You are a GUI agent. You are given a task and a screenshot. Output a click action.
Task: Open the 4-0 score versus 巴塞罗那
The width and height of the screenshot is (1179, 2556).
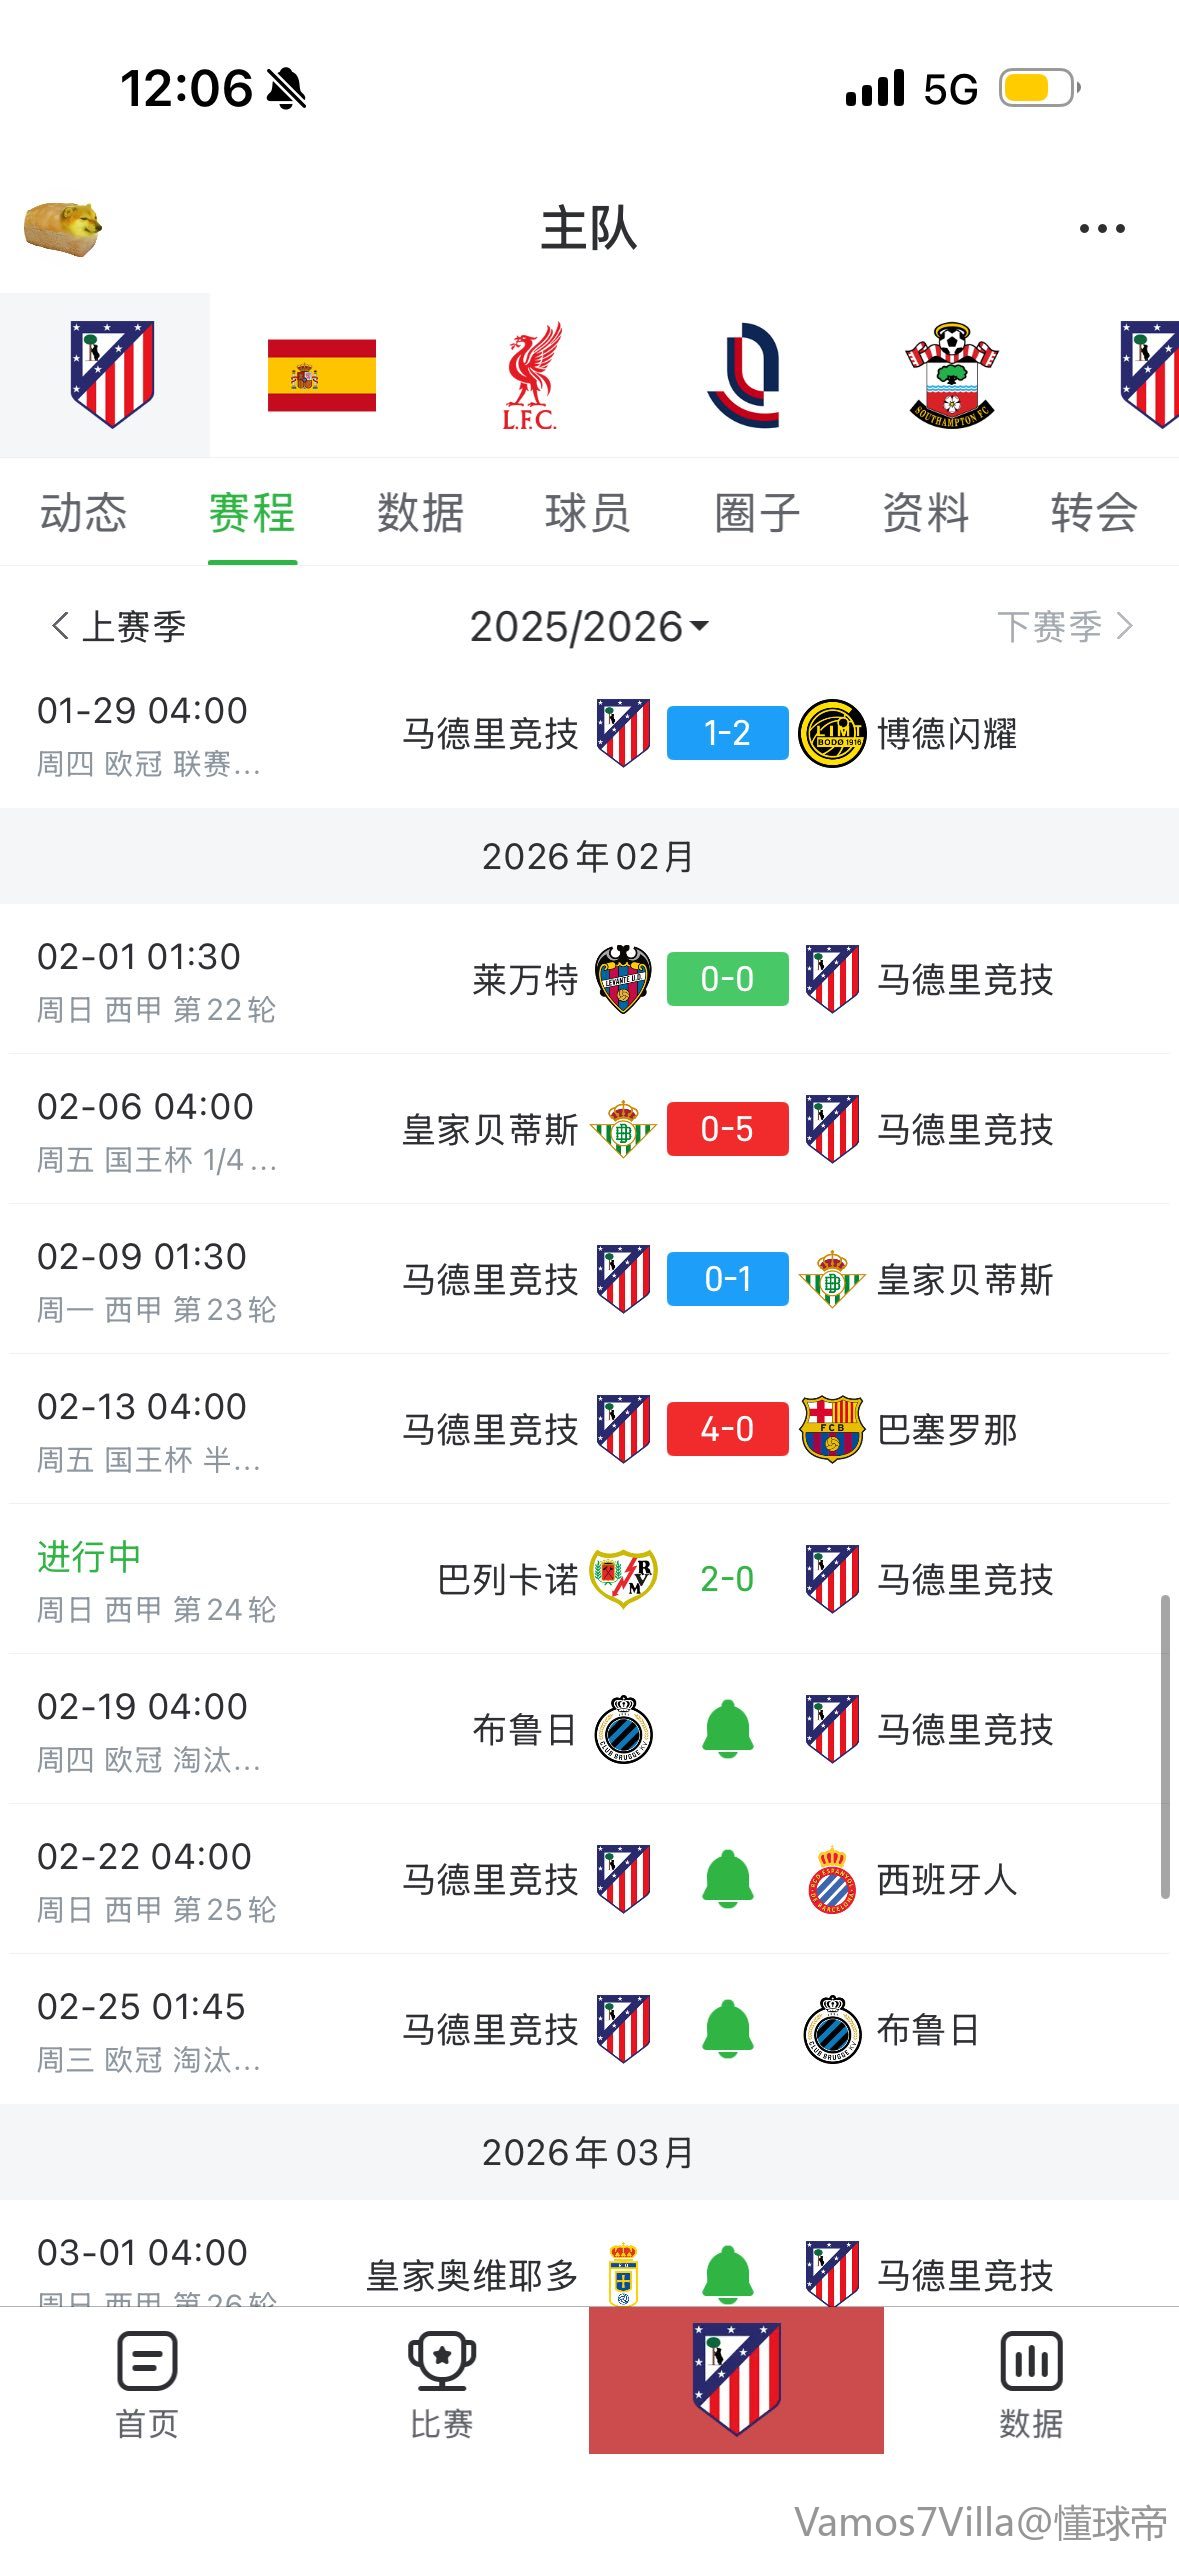coord(727,1429)
